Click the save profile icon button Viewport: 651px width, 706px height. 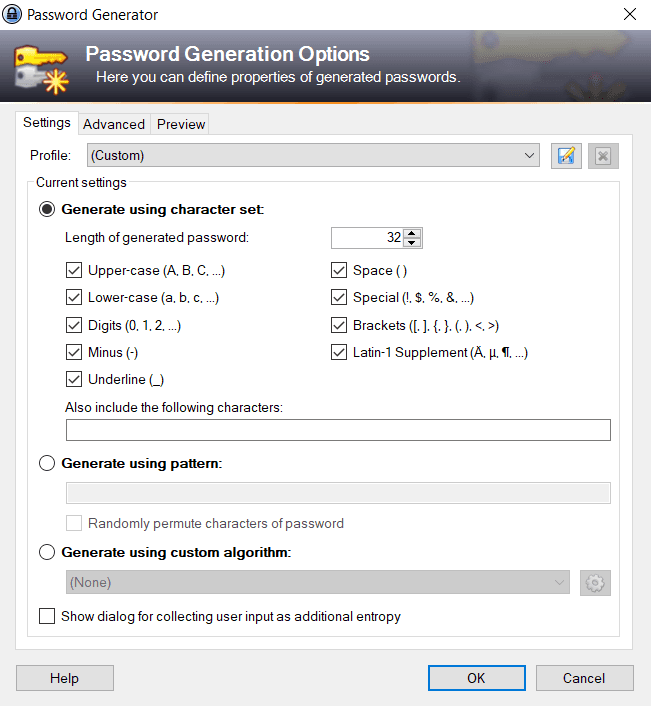(566, 155)
